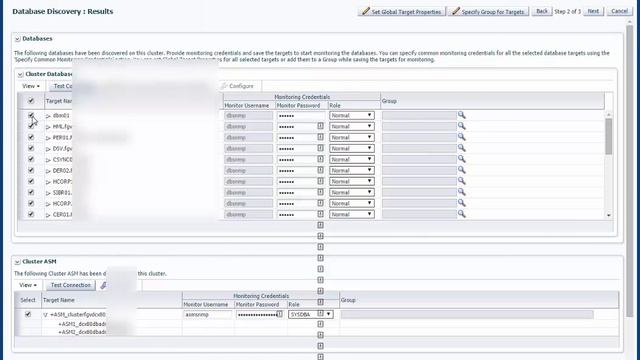Image resolution: width=640 pixels, height=360 pixels.
Task: Click Specify Group for Targets button
Action: click(x=489, y=11)
